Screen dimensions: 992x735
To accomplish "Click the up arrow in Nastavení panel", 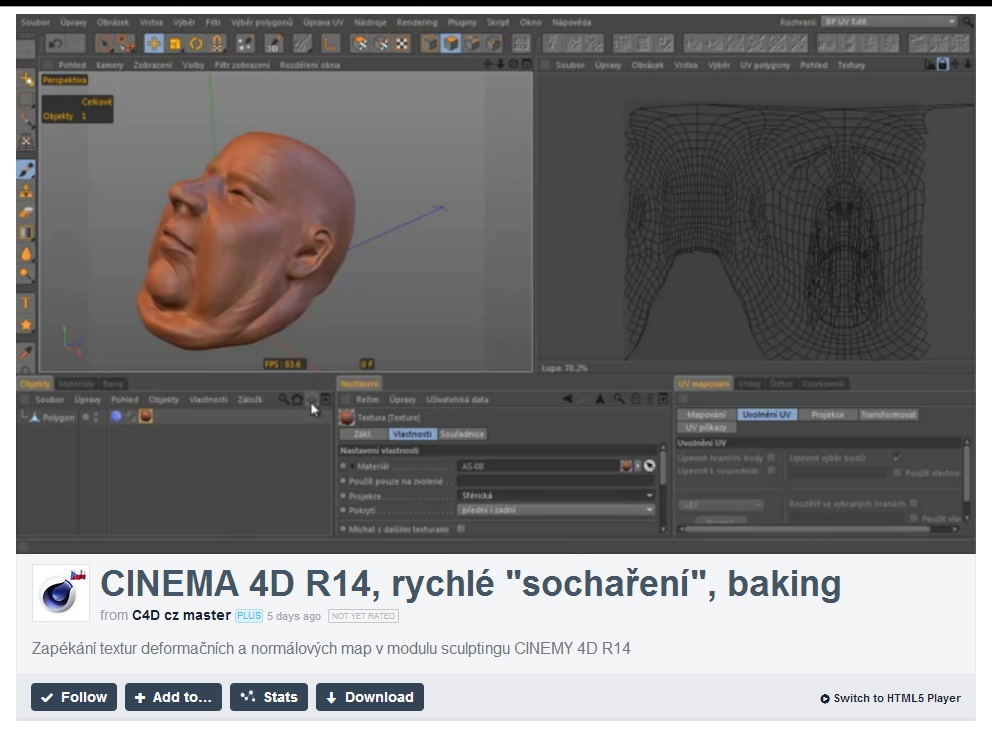I will click(600, 398).
